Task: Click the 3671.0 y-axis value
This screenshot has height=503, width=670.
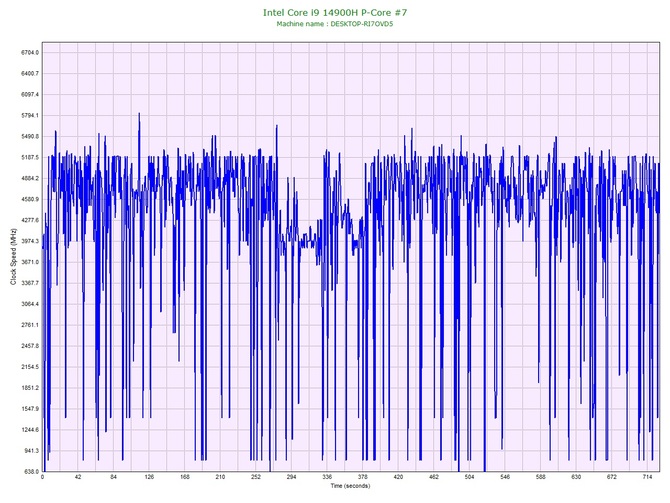Action: 30,262
